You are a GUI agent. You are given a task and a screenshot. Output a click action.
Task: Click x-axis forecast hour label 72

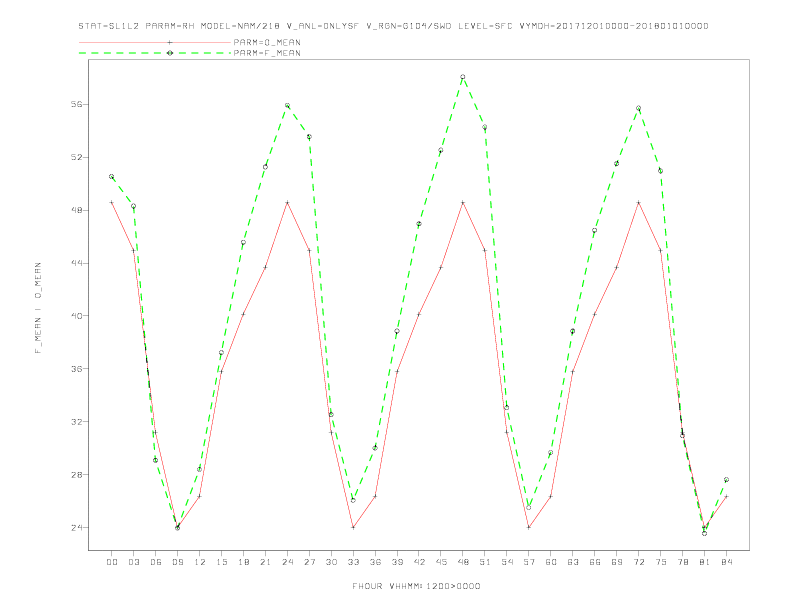coord(639,562)
